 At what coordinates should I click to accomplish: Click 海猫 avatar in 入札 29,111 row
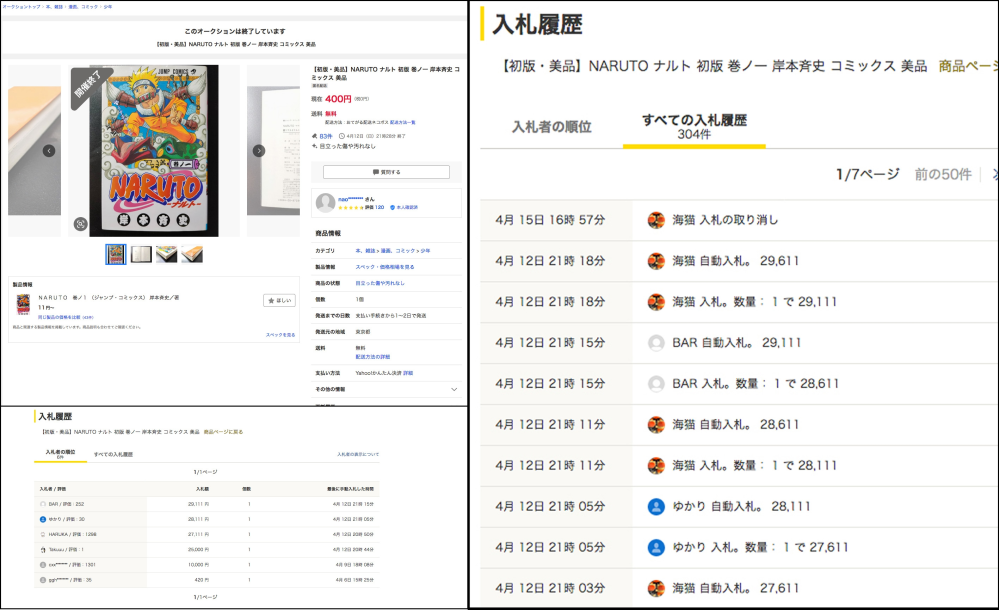[656, 302]
